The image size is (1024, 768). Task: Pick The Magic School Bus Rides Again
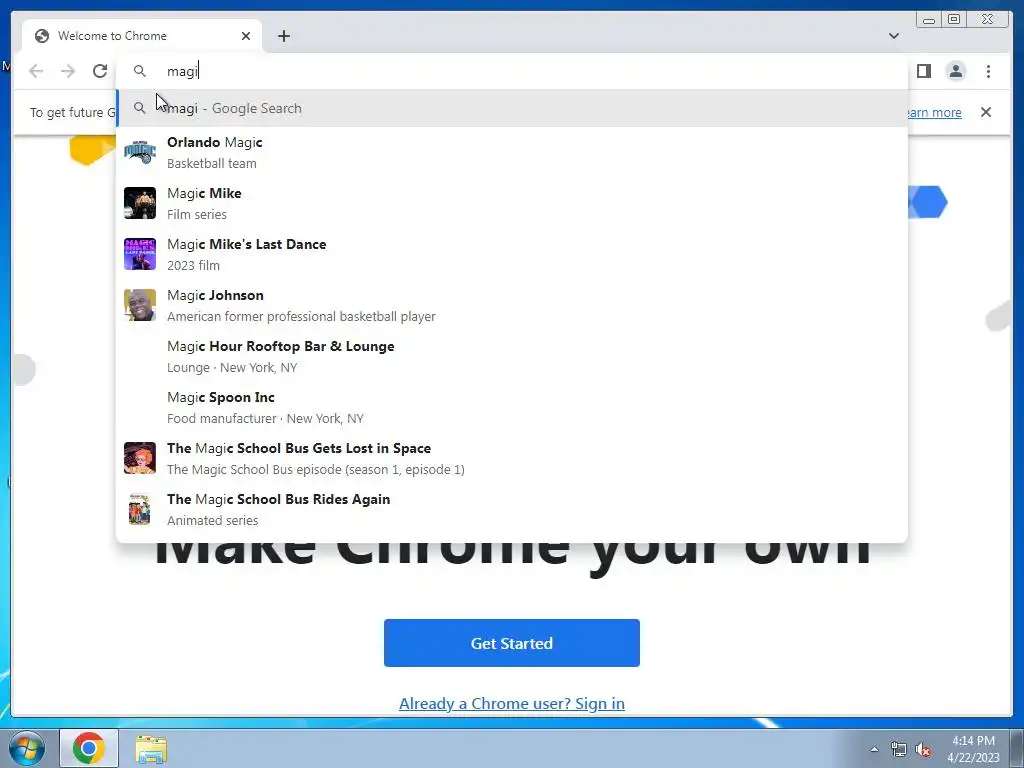tap(512, 509)
